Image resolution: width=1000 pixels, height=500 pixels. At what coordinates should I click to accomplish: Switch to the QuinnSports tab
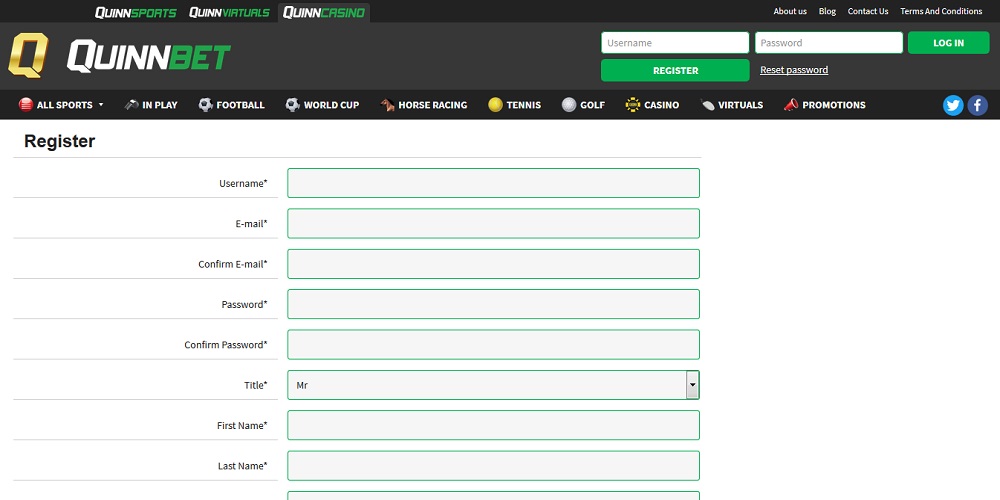point(135,12)
